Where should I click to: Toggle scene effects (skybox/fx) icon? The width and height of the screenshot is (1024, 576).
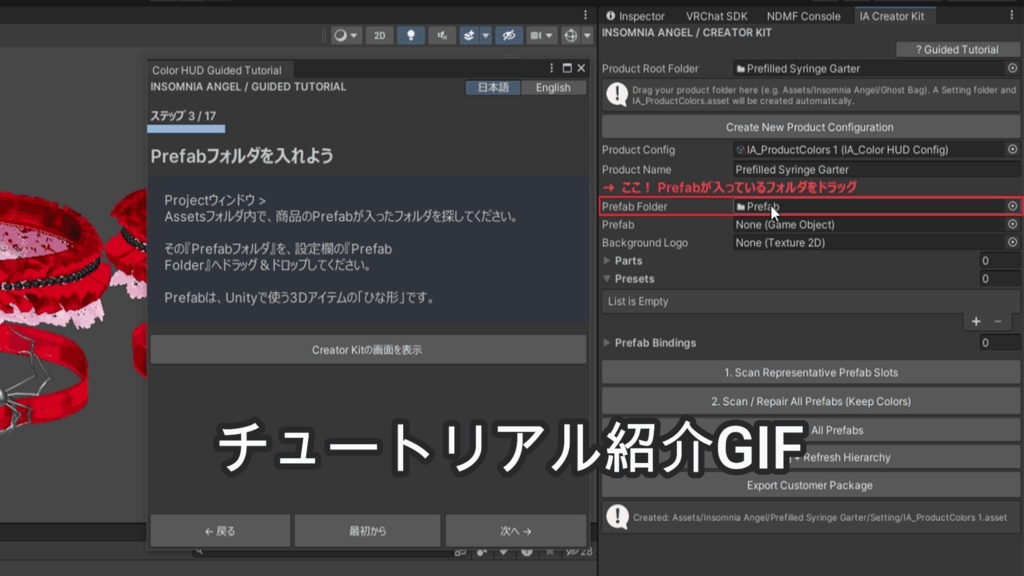click(x=469, y=35)
